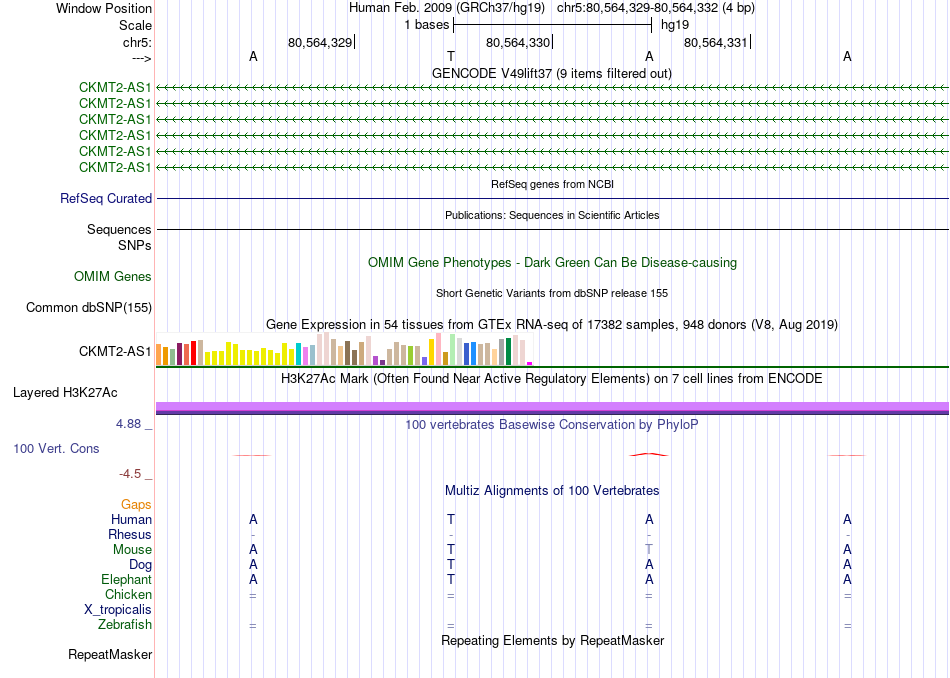Click the 4.88 PhyloP upper scale value
Viewport: 950px width, 678px height.
point(128,424)
